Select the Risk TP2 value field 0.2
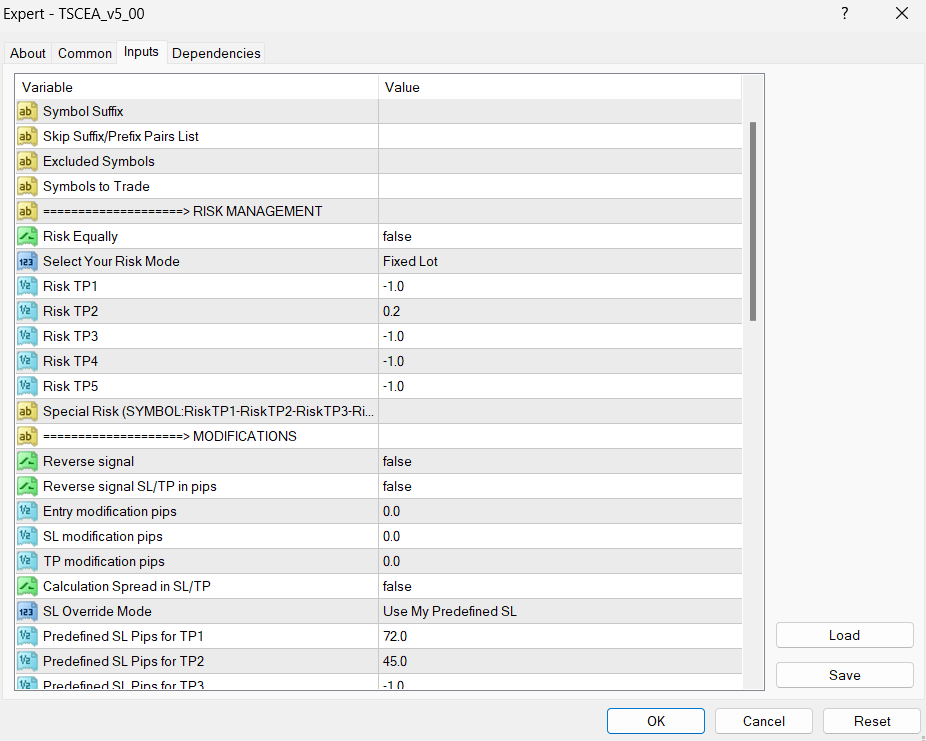Screen dimensions: 926x741 [x=560, y=311]
